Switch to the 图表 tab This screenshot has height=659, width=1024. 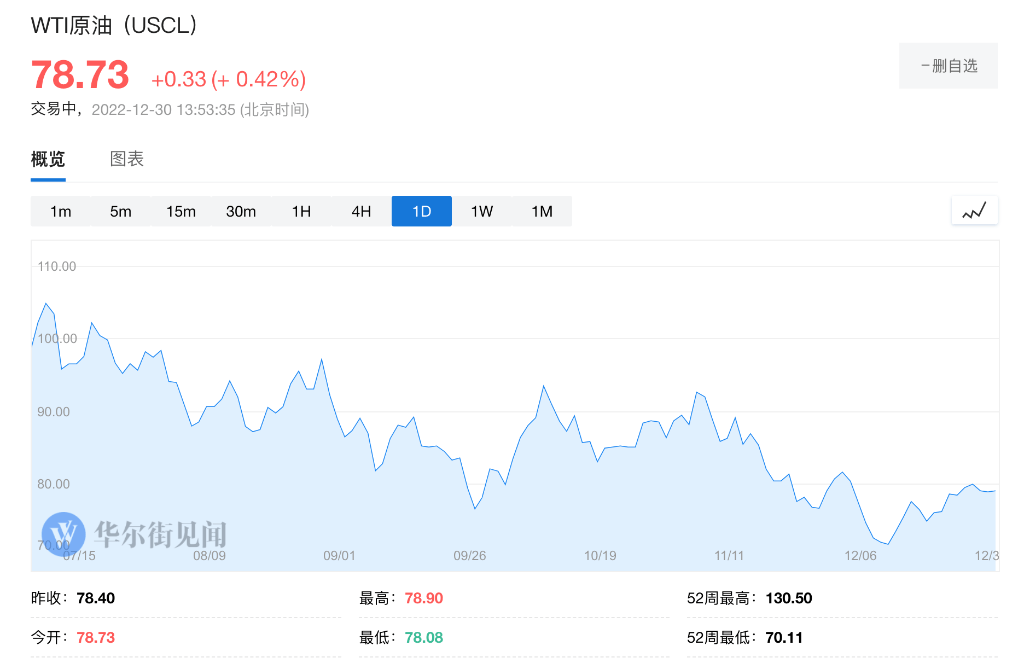127,159
